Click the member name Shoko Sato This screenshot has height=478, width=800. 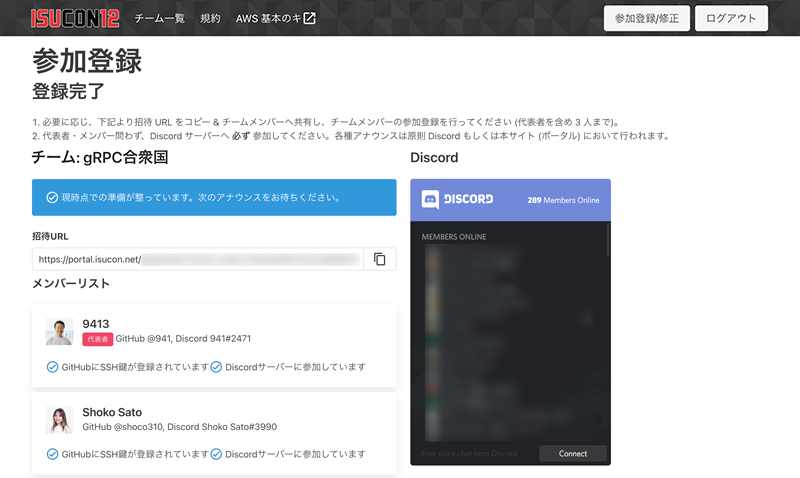pos(112,412)
